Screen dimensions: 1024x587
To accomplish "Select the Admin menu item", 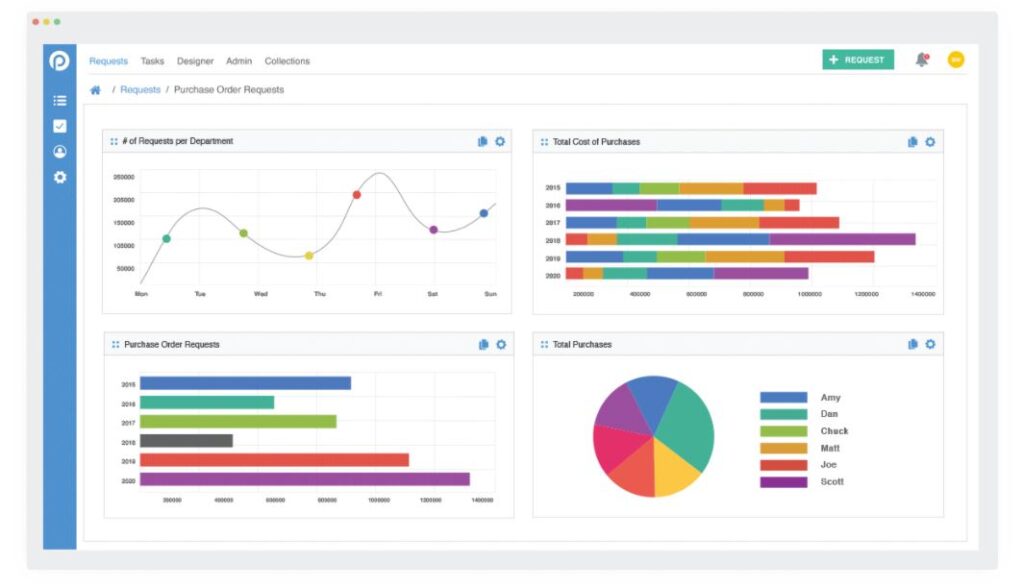I will (x=239, y=61).
